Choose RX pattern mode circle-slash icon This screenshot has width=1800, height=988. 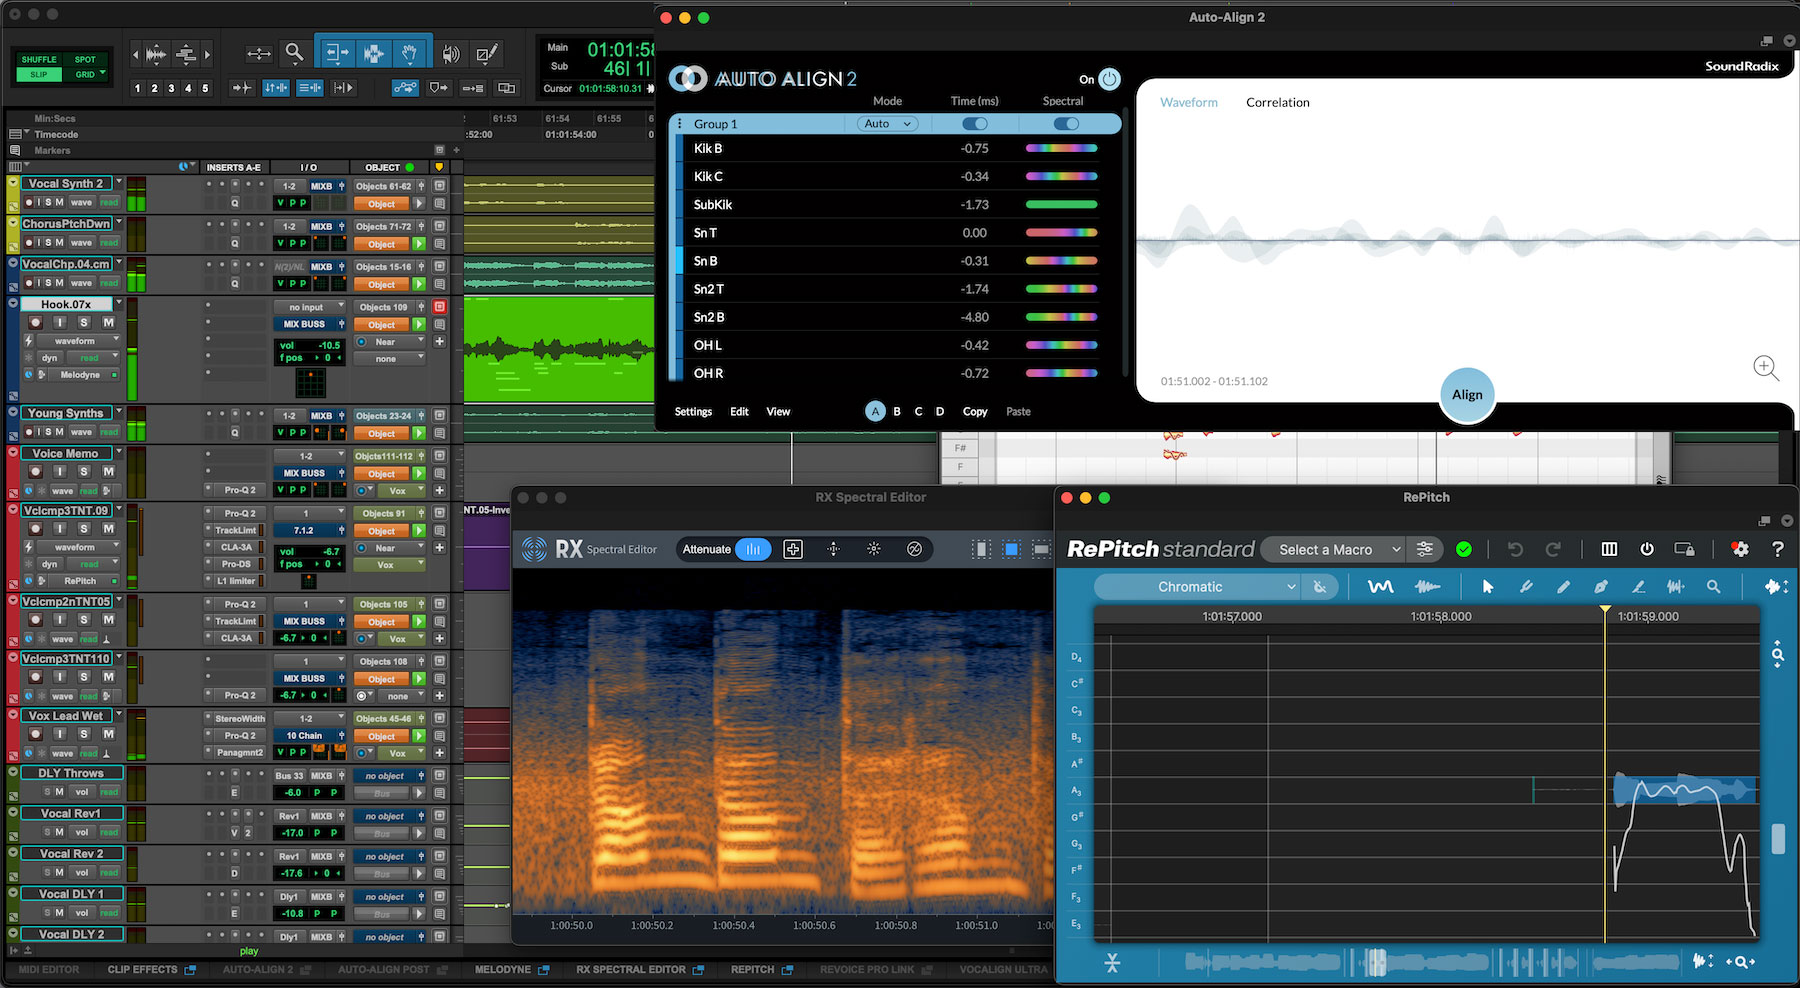[x=914, y=549]
